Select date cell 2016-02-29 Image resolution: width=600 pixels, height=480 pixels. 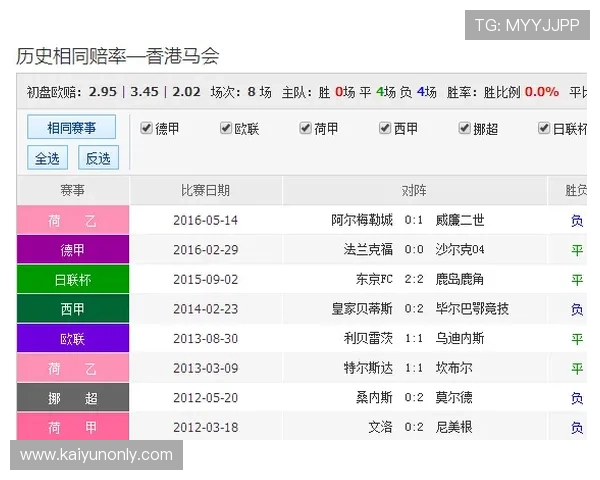coord(205,250)
